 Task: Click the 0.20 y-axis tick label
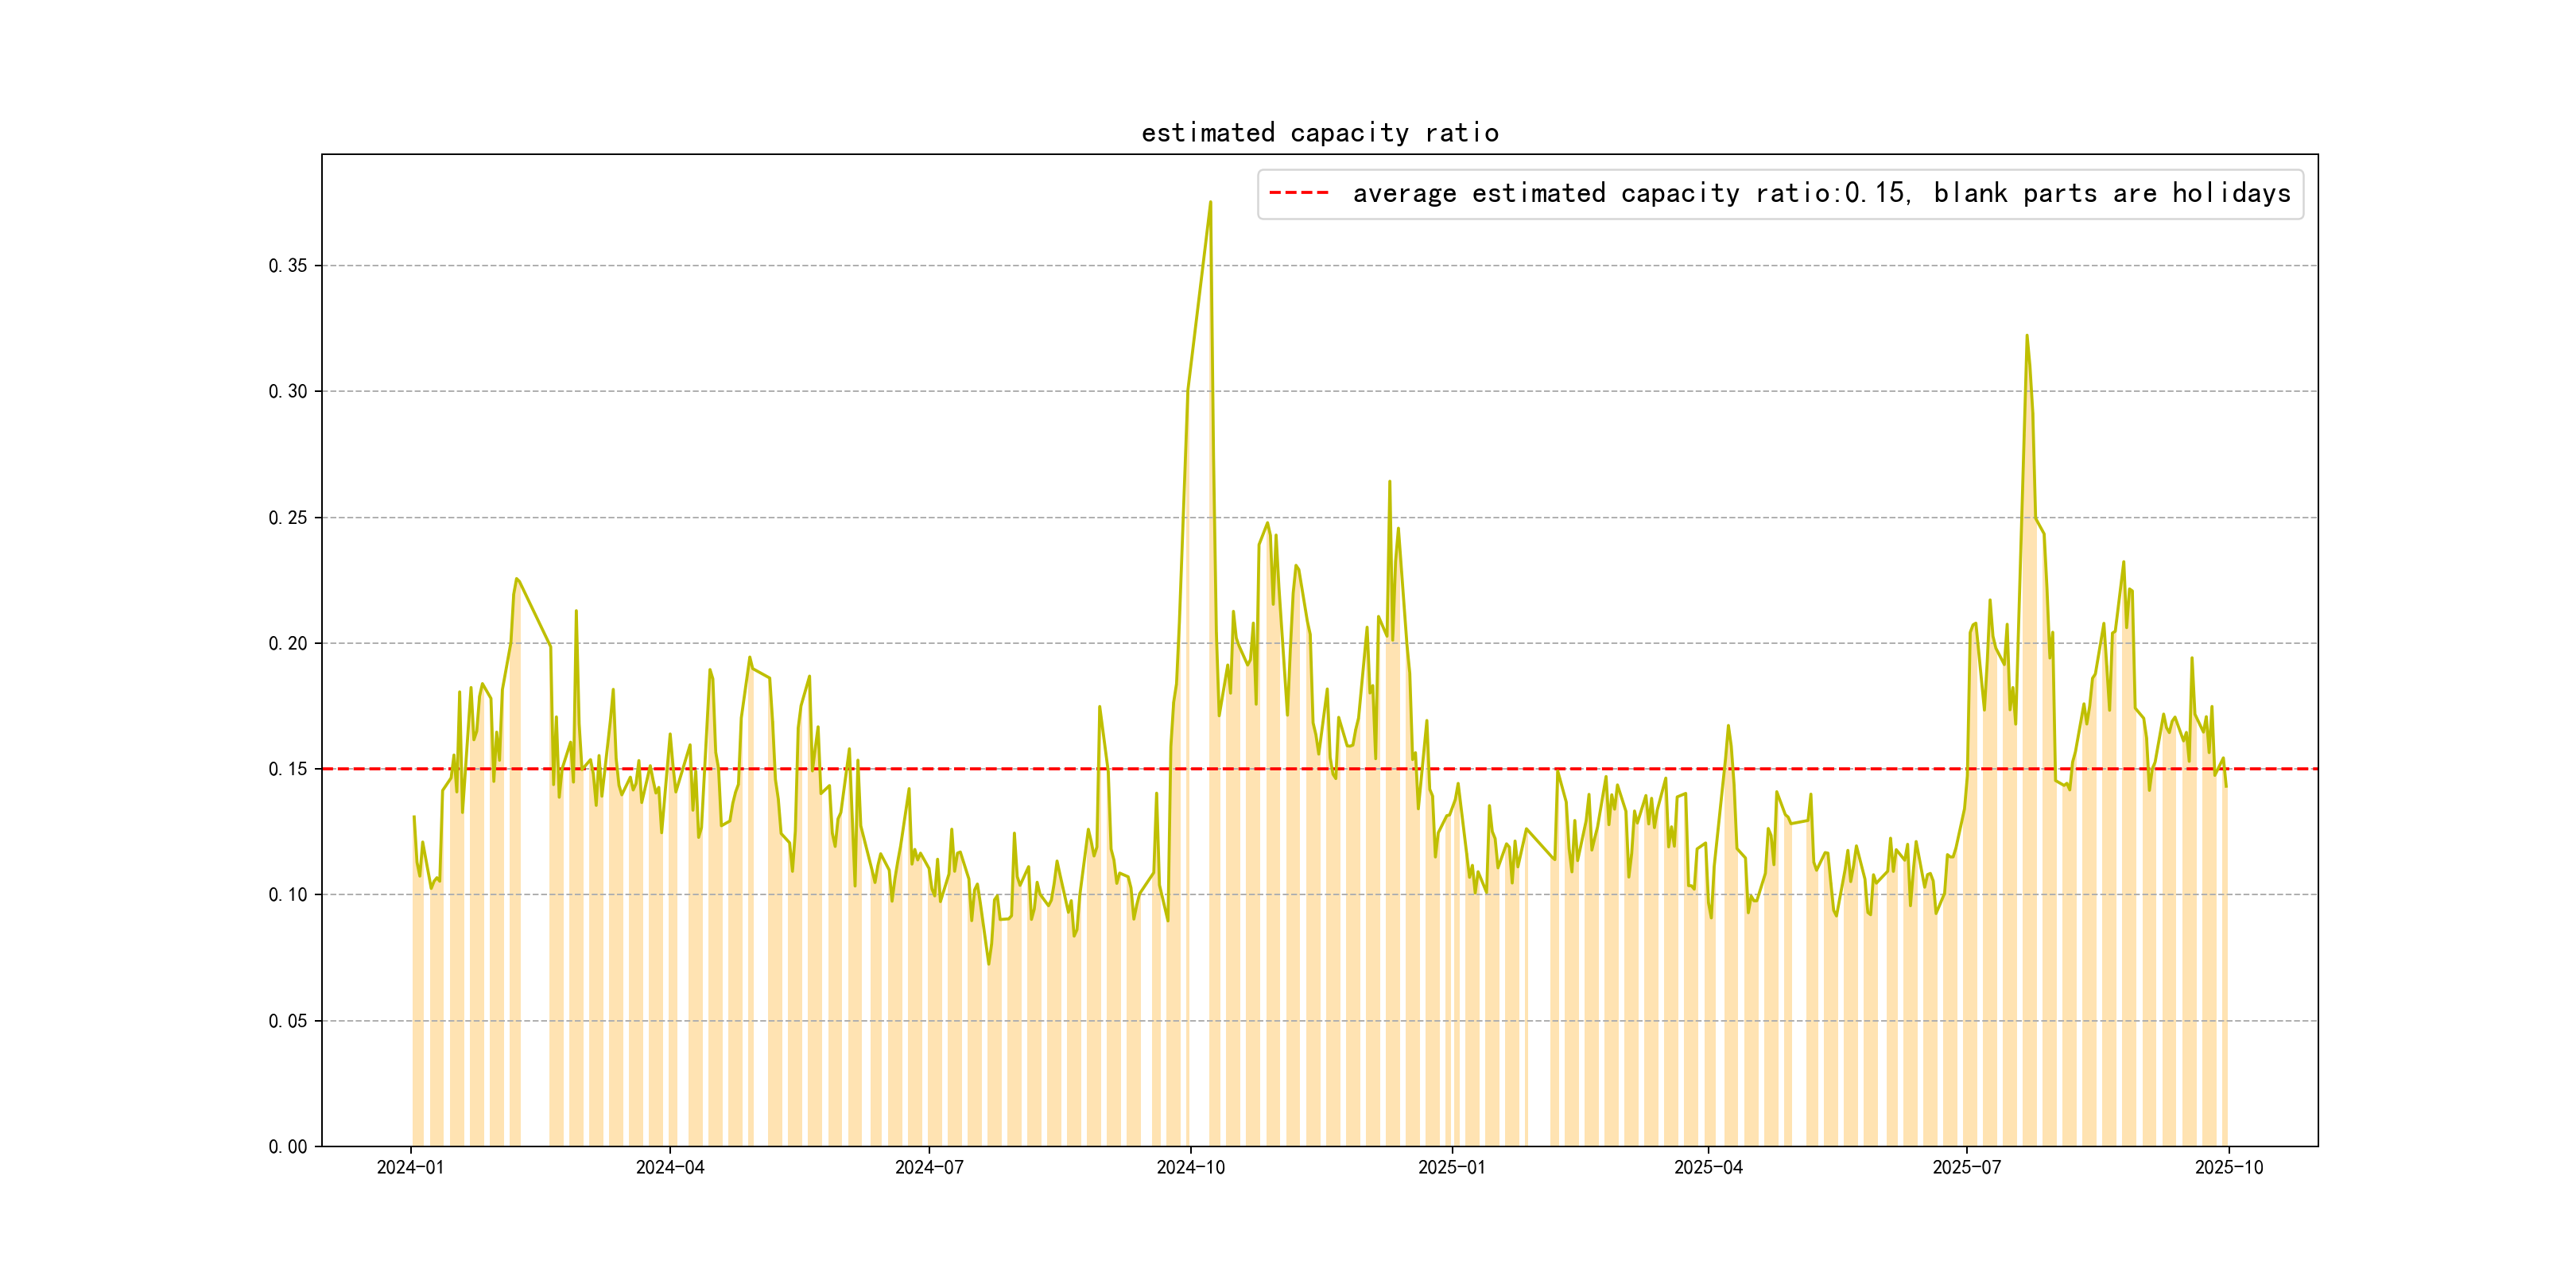click(288, 644)
